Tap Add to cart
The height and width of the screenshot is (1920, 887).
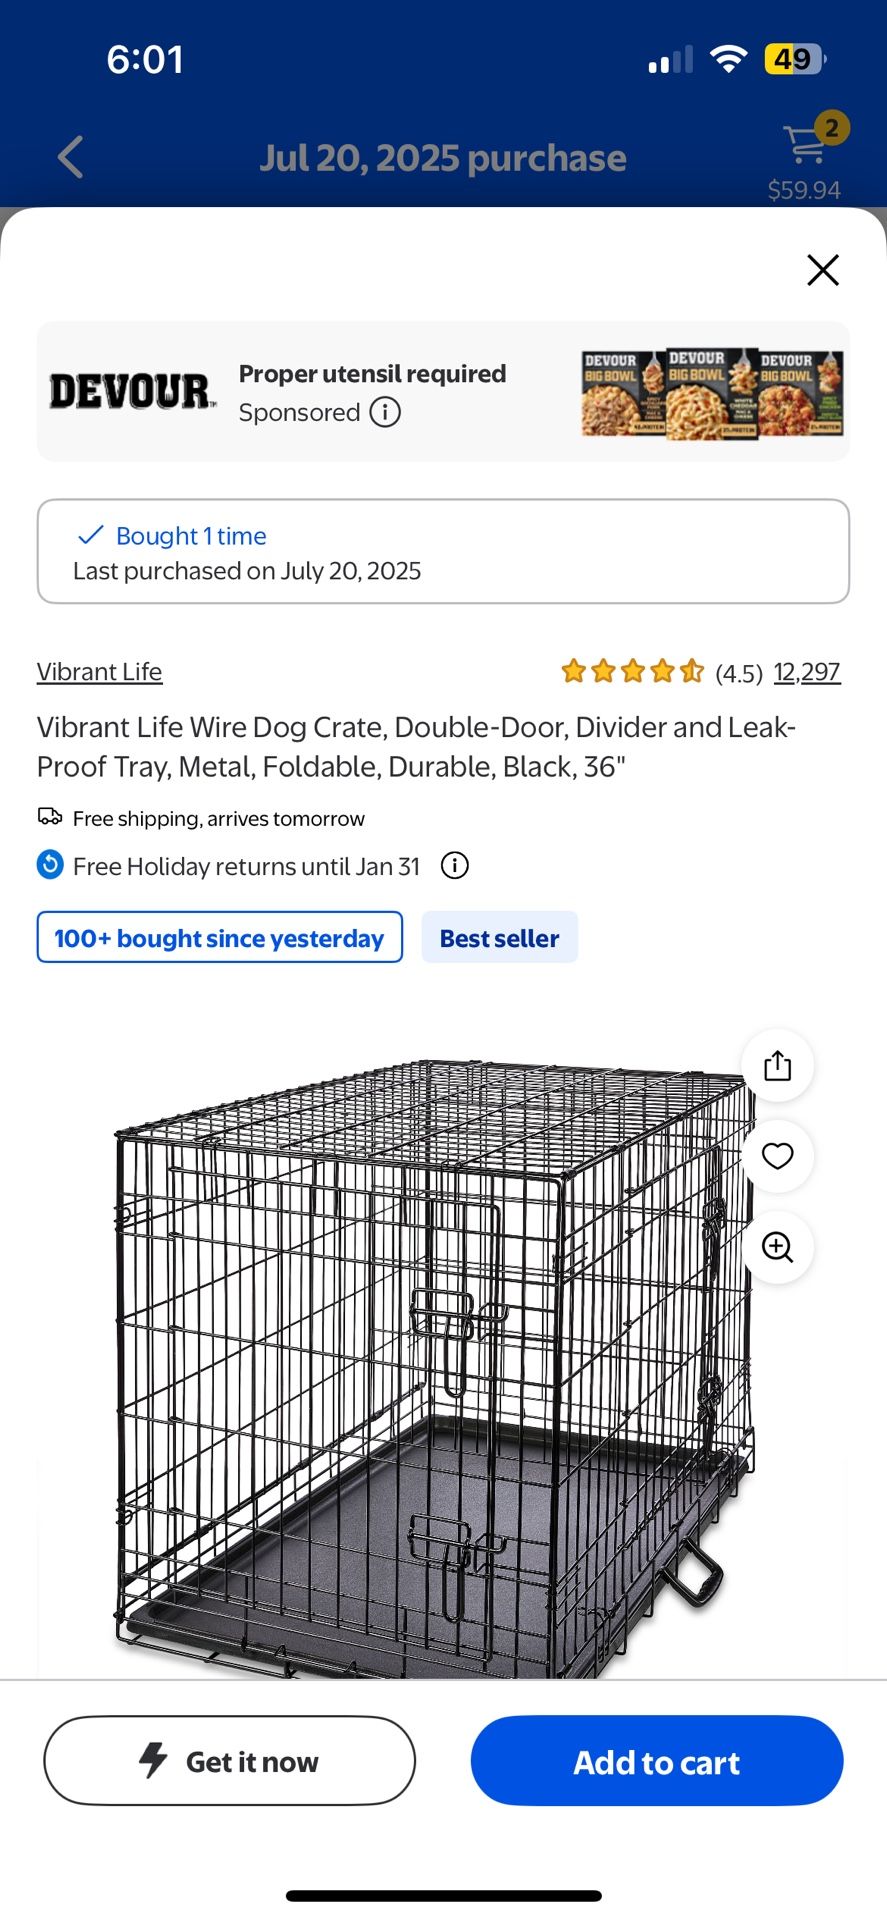[656, 1762]
